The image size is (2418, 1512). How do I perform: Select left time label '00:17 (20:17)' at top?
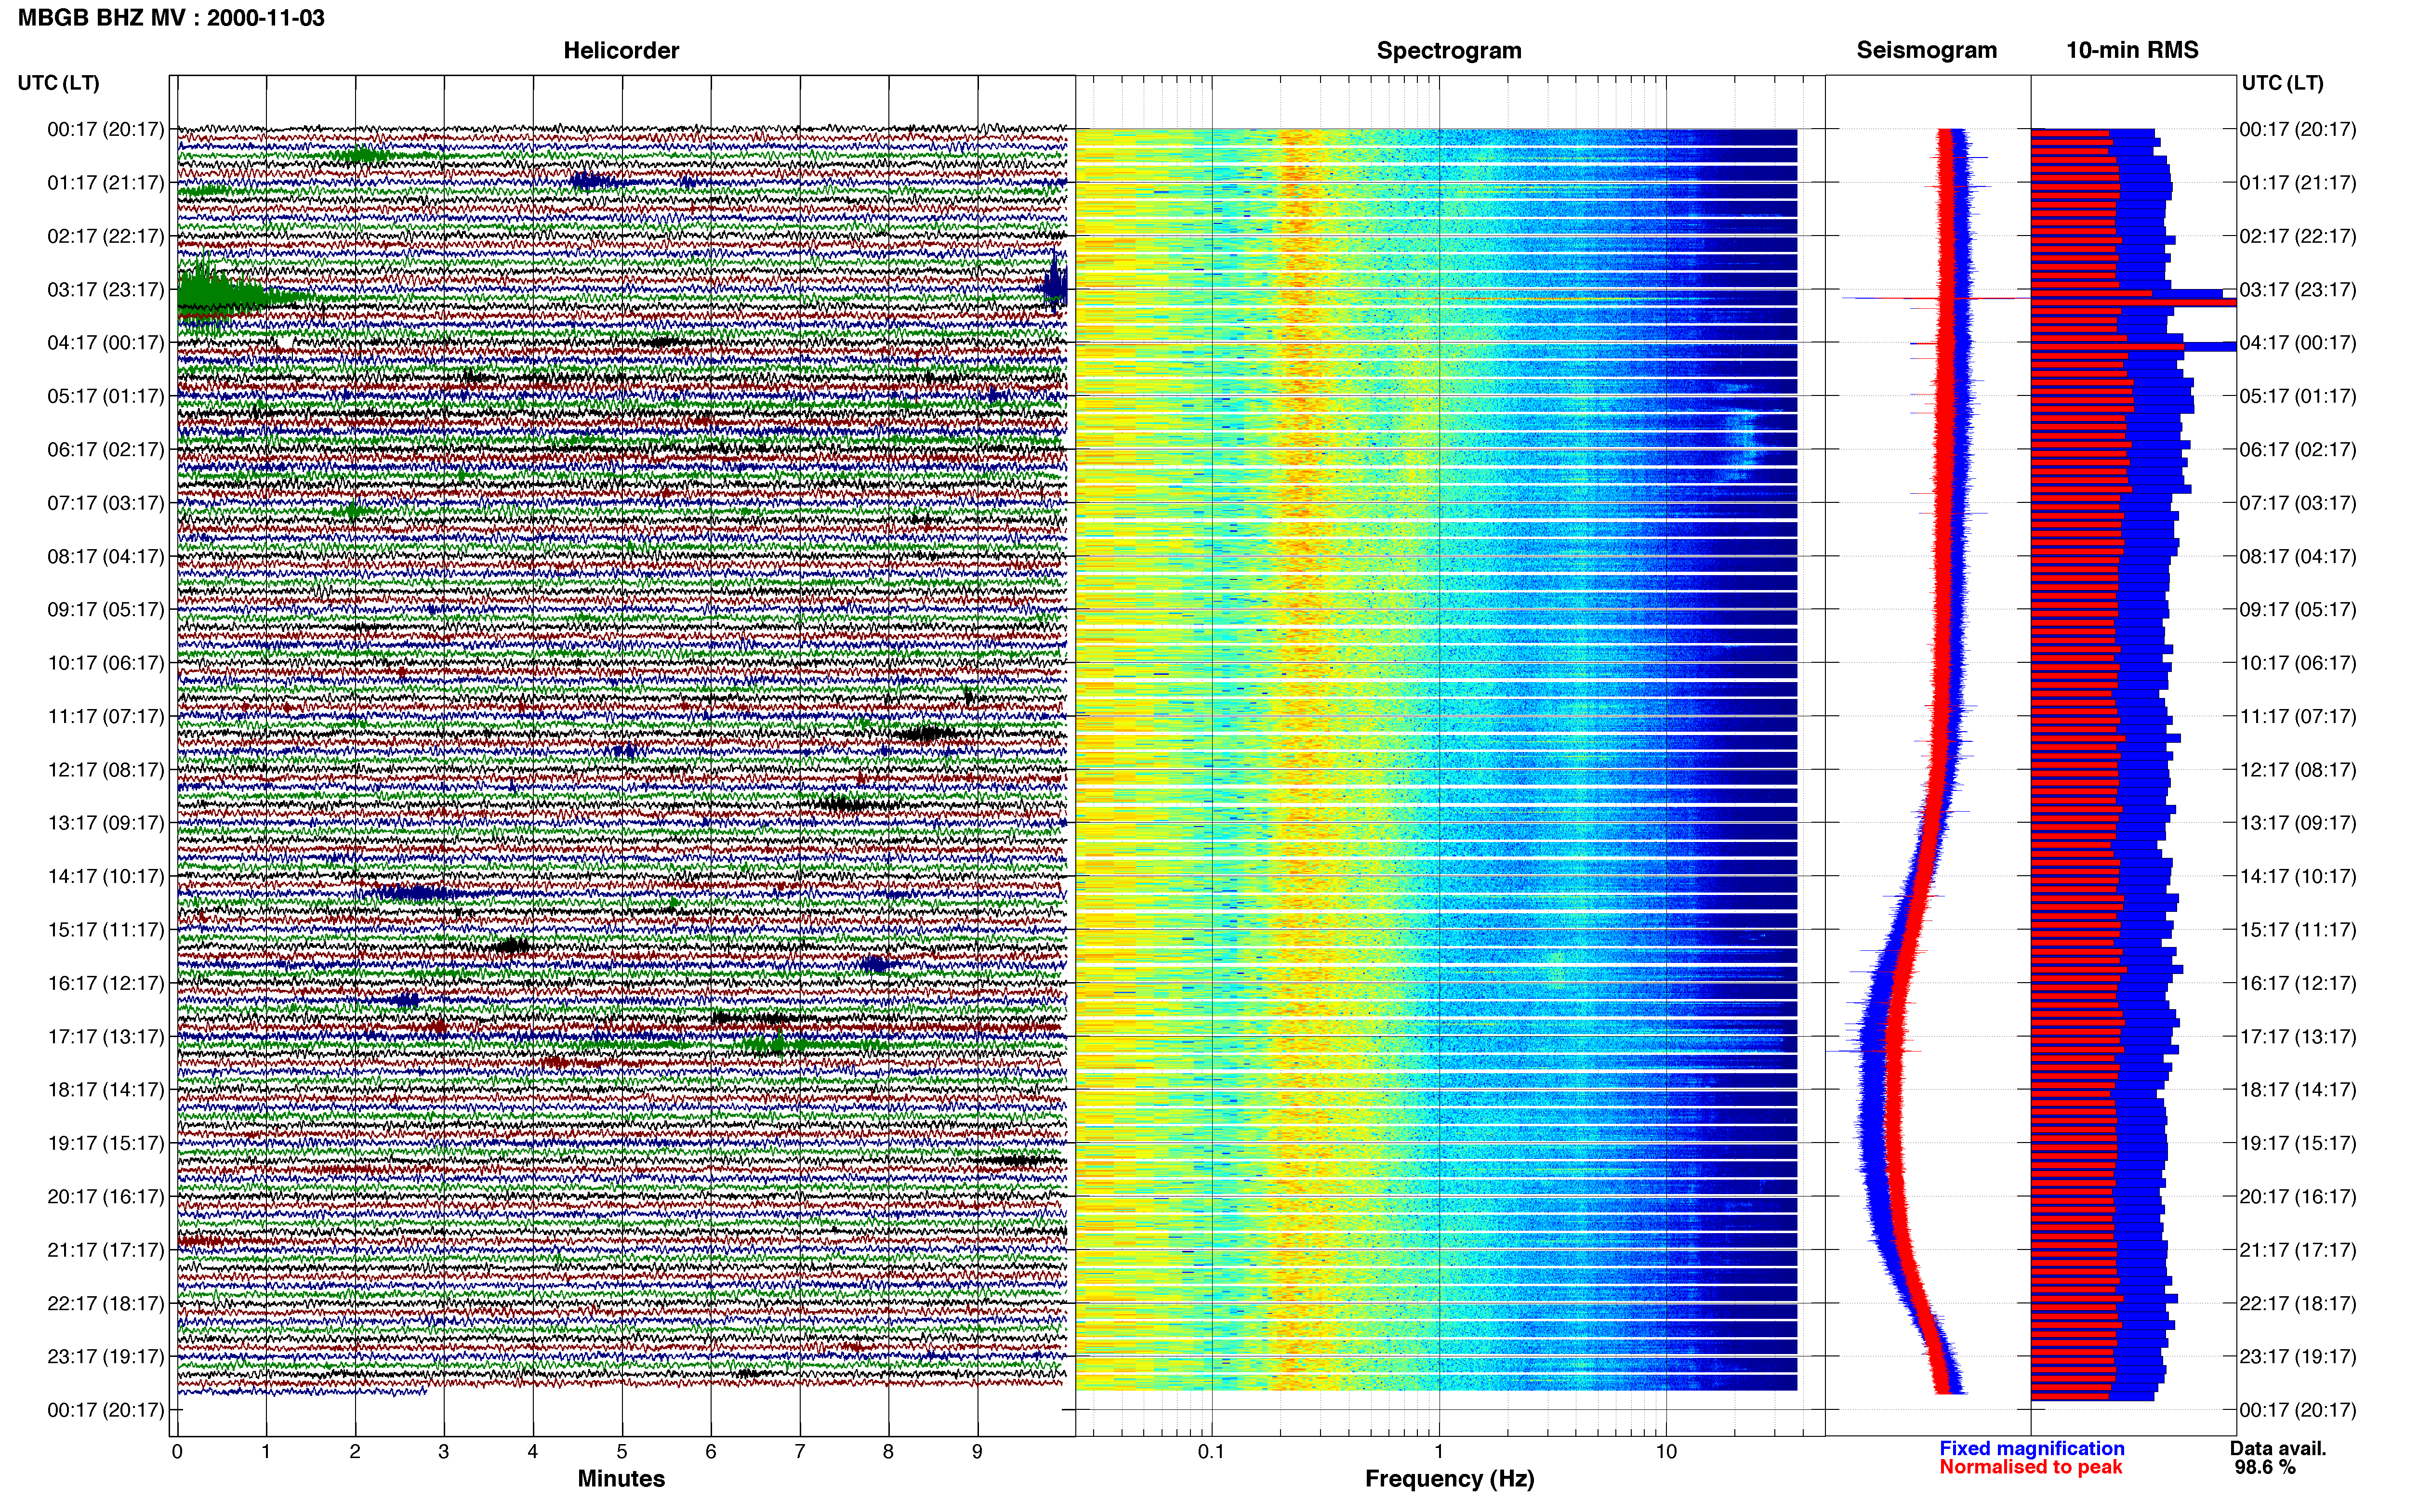106,129
